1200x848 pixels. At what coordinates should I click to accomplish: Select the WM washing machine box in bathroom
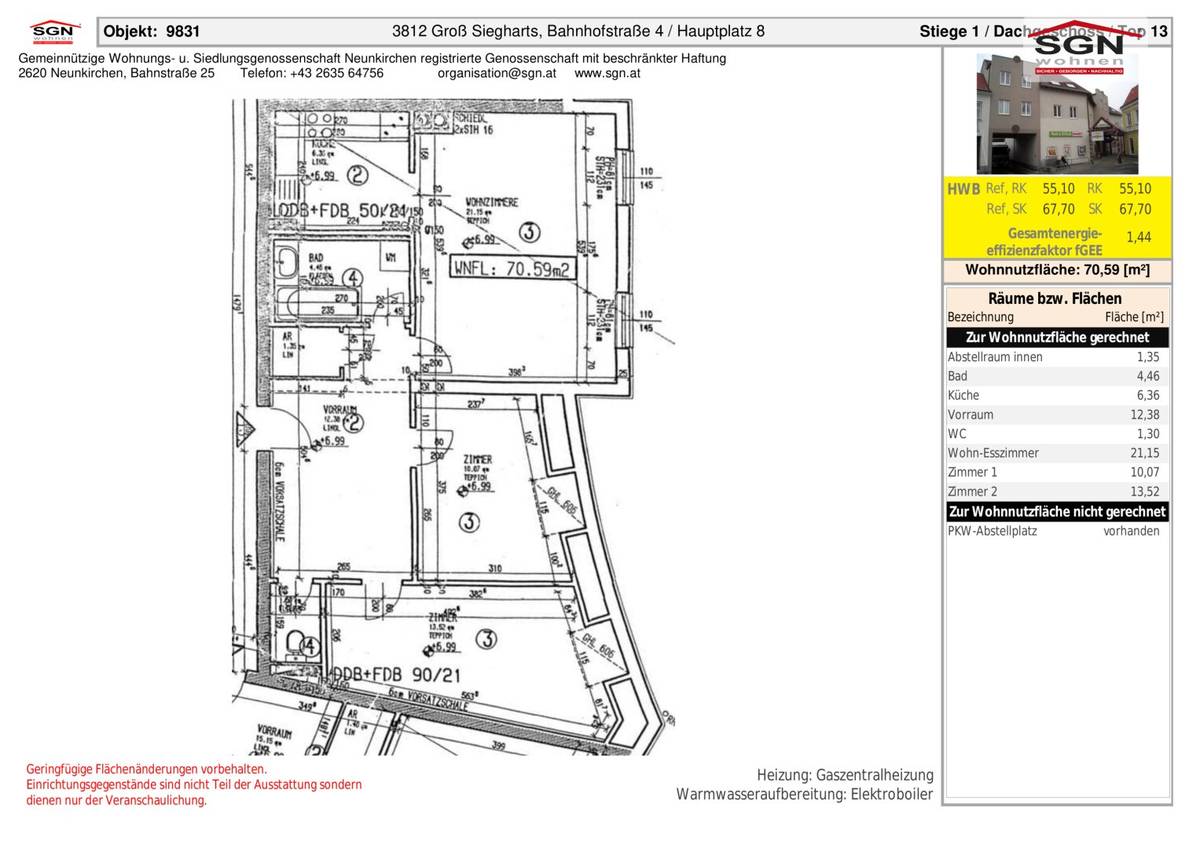click(390, 258)
